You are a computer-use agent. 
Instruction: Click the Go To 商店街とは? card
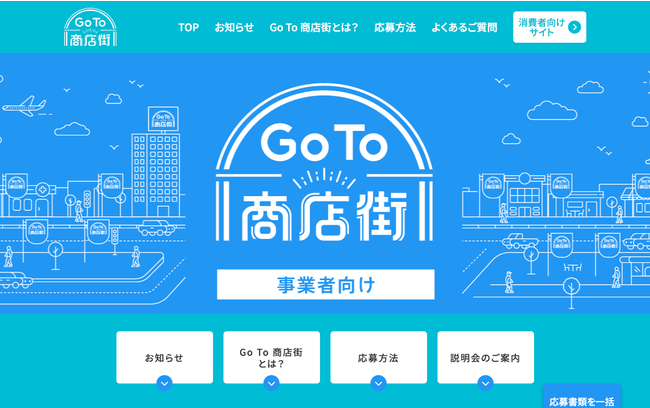click(272, 357)
